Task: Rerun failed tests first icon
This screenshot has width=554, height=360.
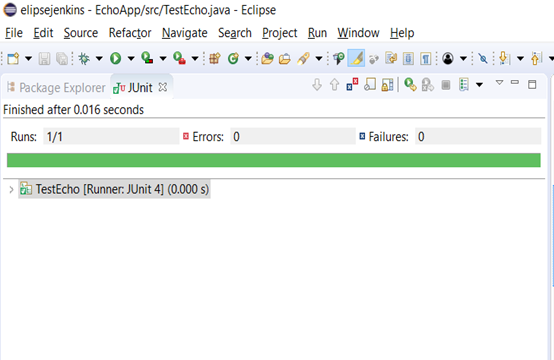Action: pyautogui.click(x=428, y=85)
